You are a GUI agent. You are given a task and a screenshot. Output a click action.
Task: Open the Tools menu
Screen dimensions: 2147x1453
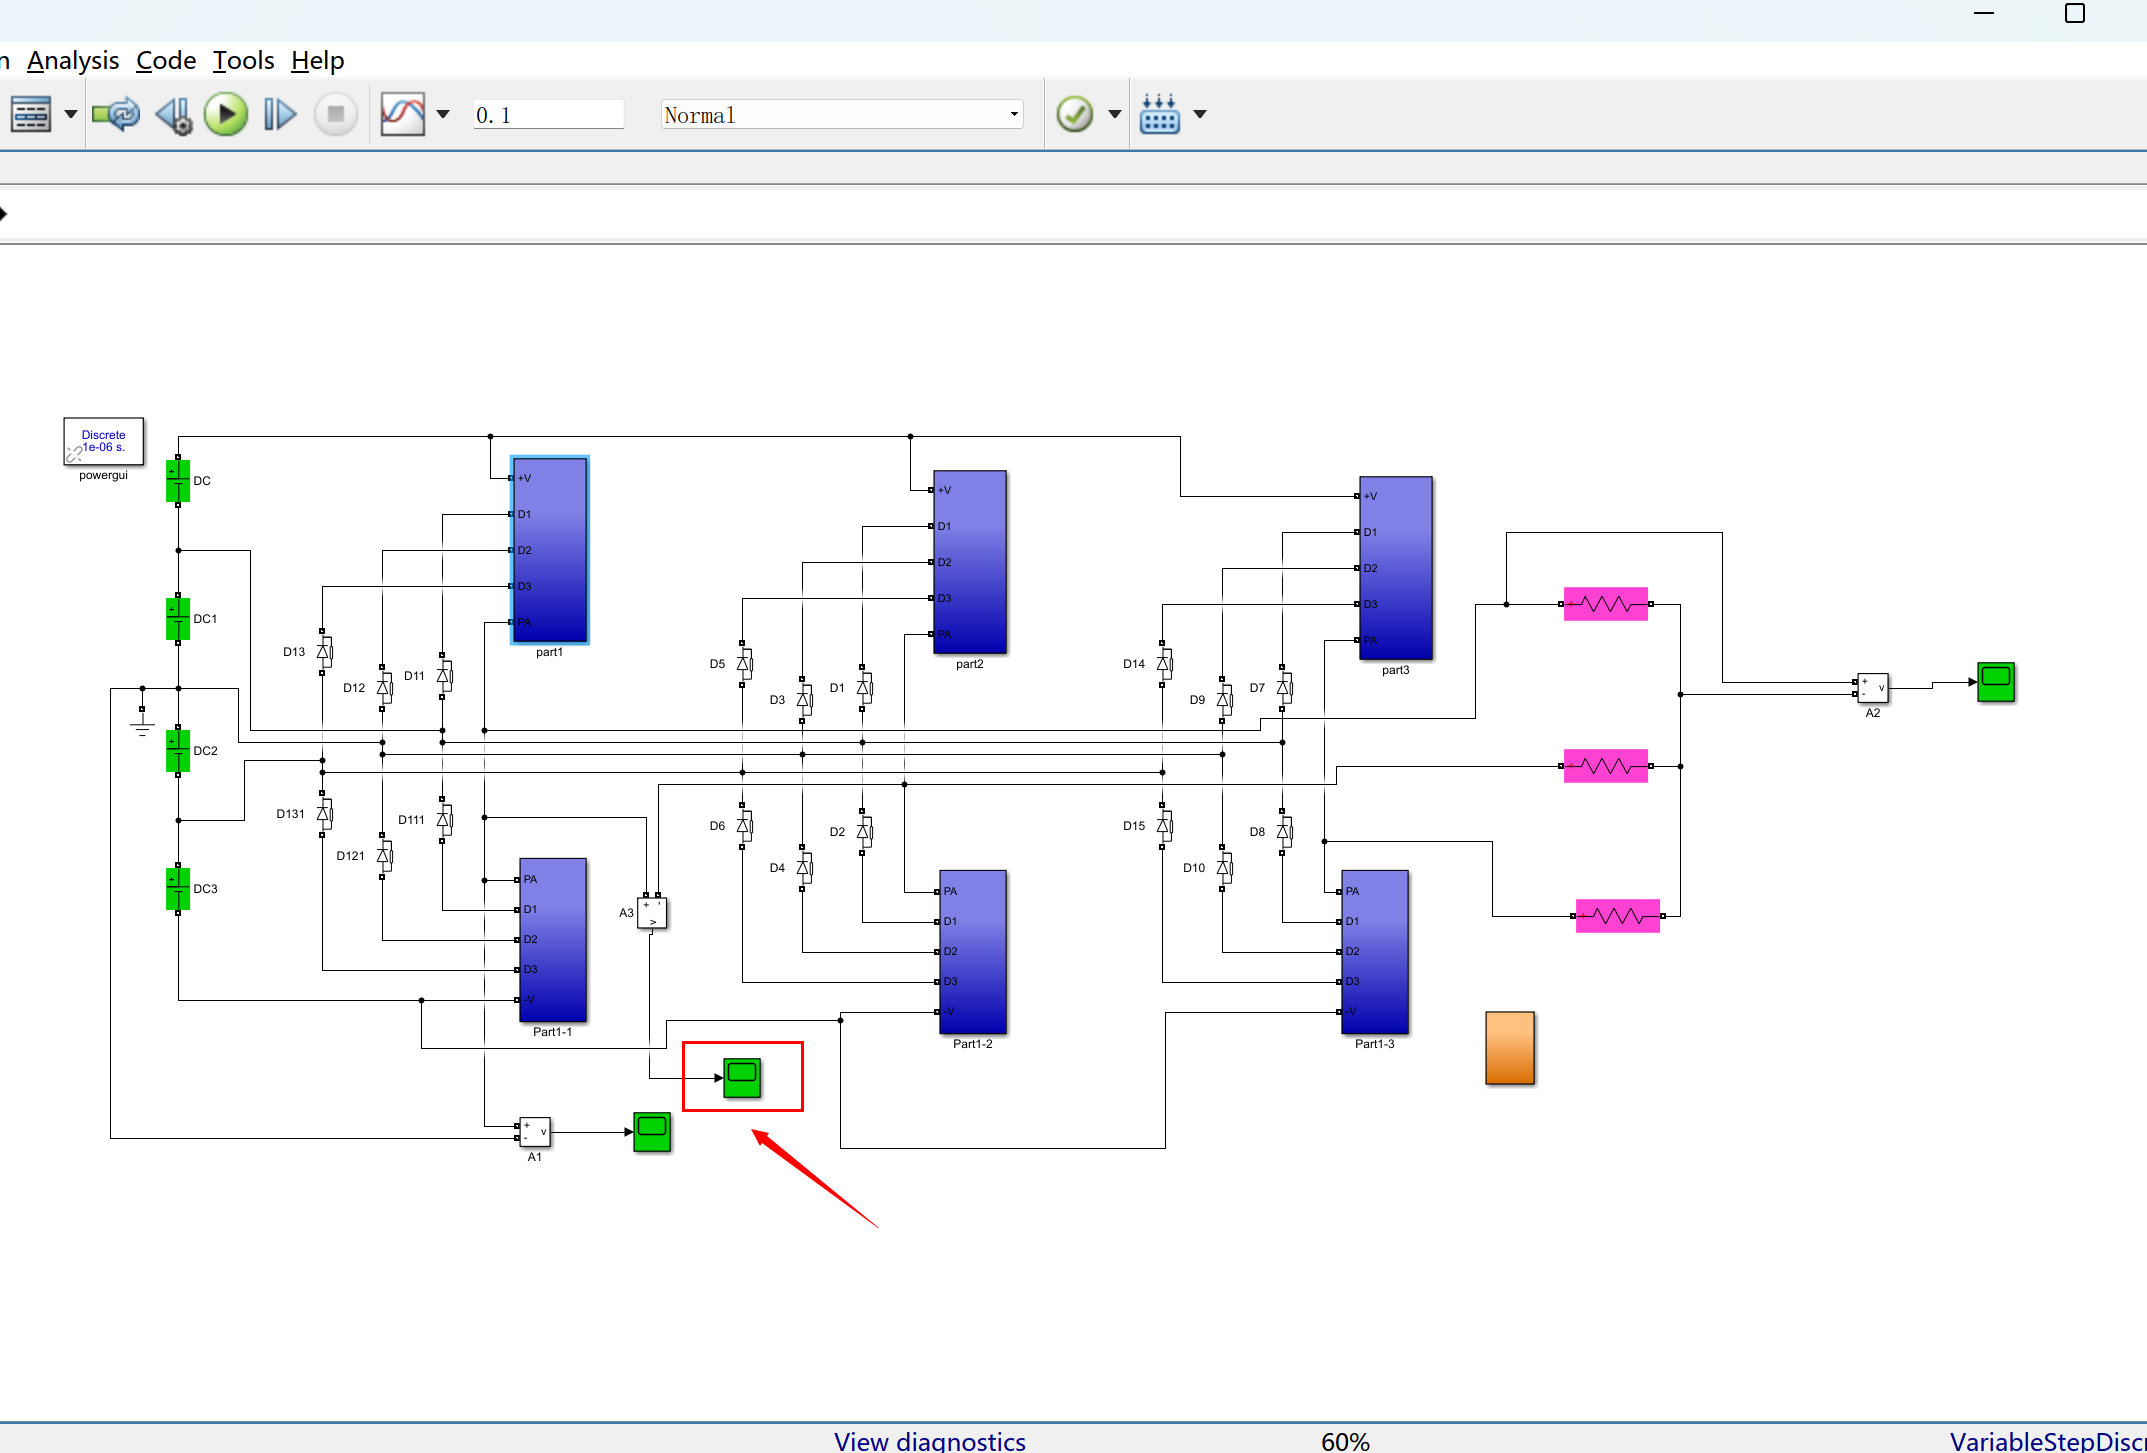click(243, 61)
